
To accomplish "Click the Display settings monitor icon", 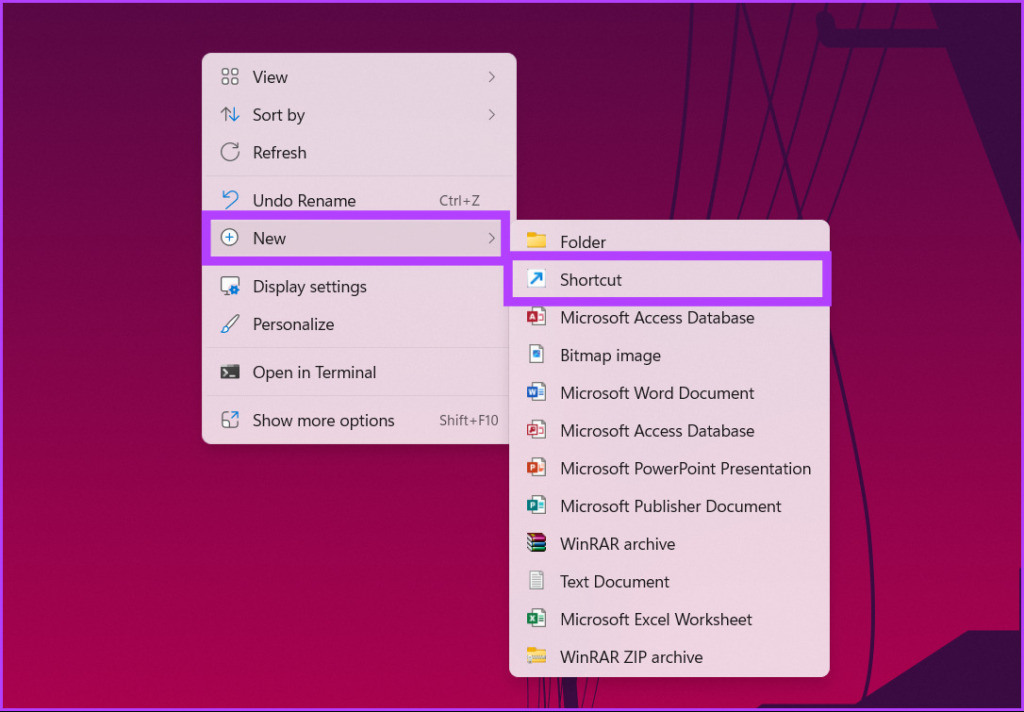I will pos(230,286).
